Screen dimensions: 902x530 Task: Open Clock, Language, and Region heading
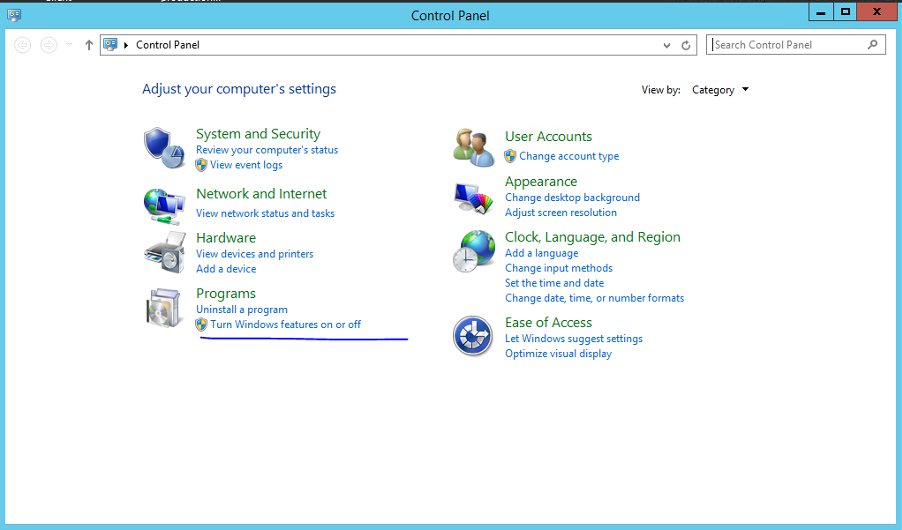tap(593, 237)
